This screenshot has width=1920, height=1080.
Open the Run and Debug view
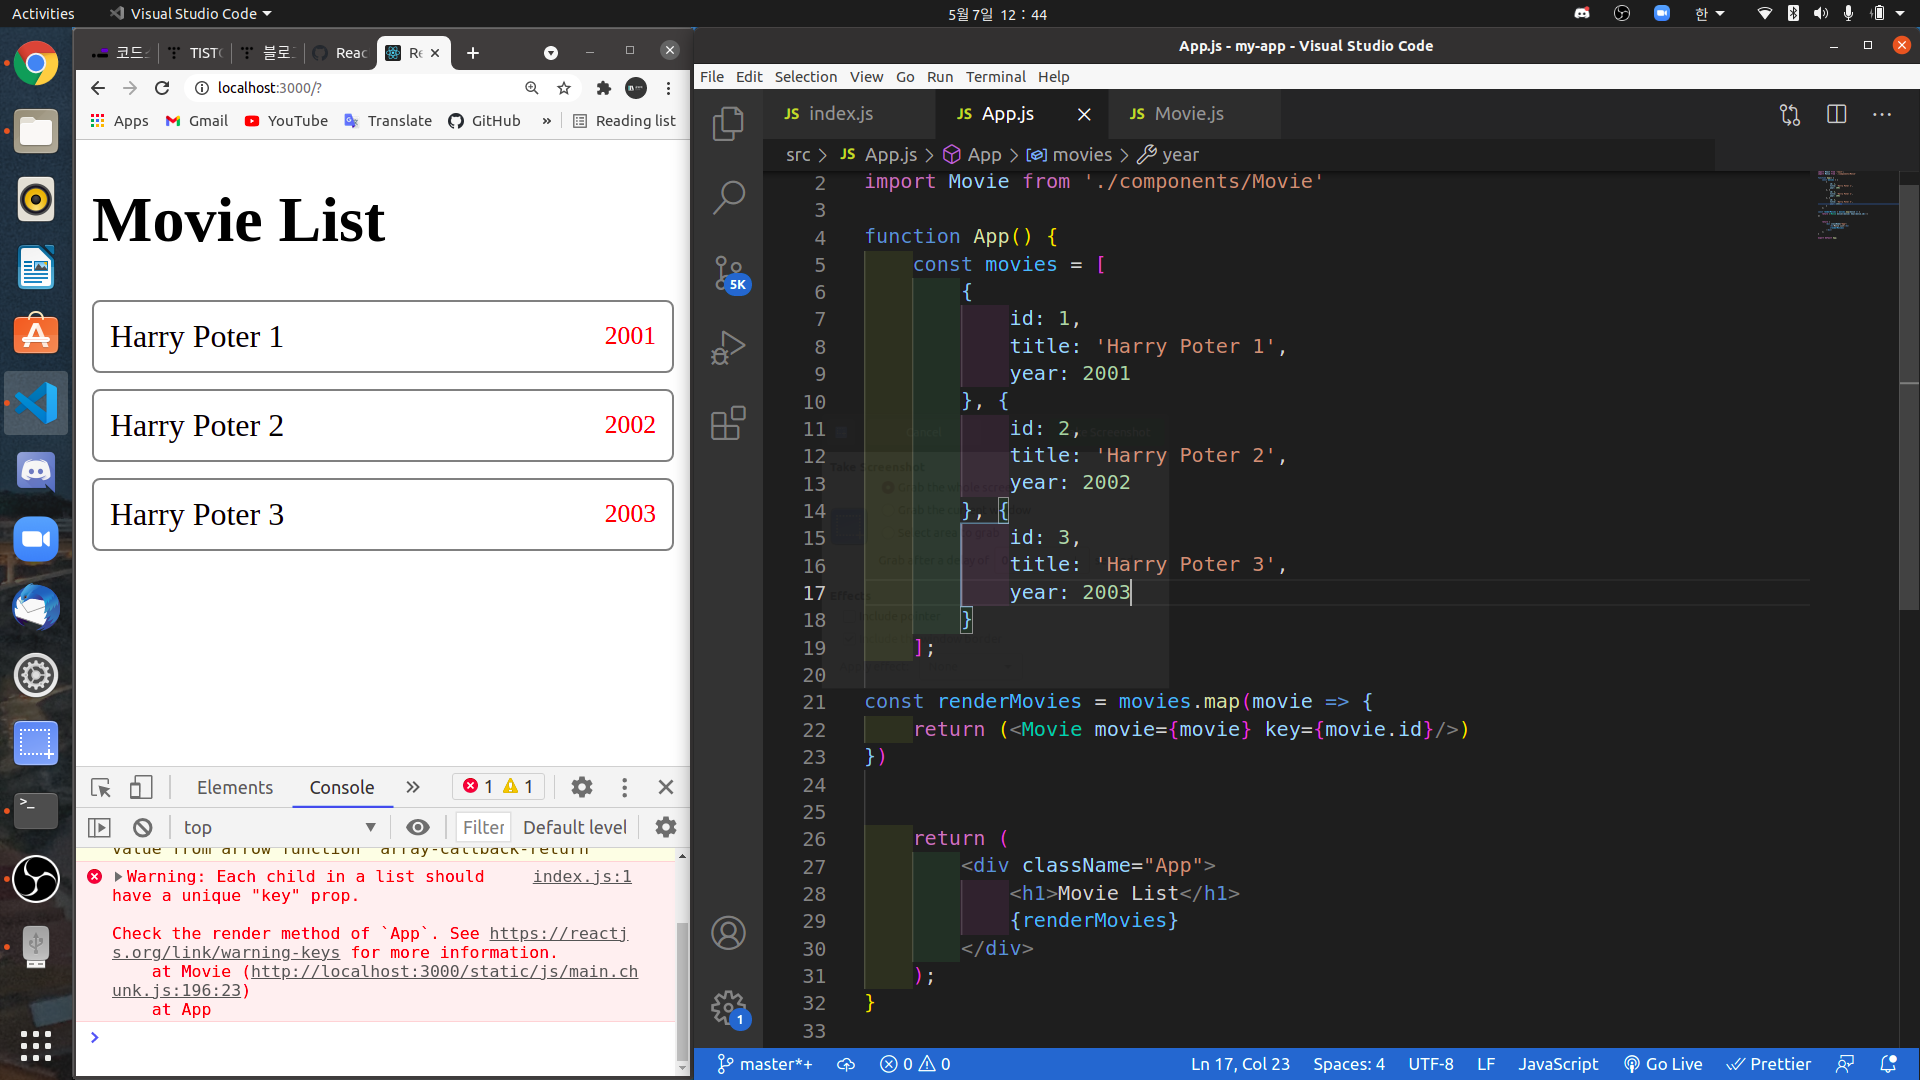pos(728,348)
